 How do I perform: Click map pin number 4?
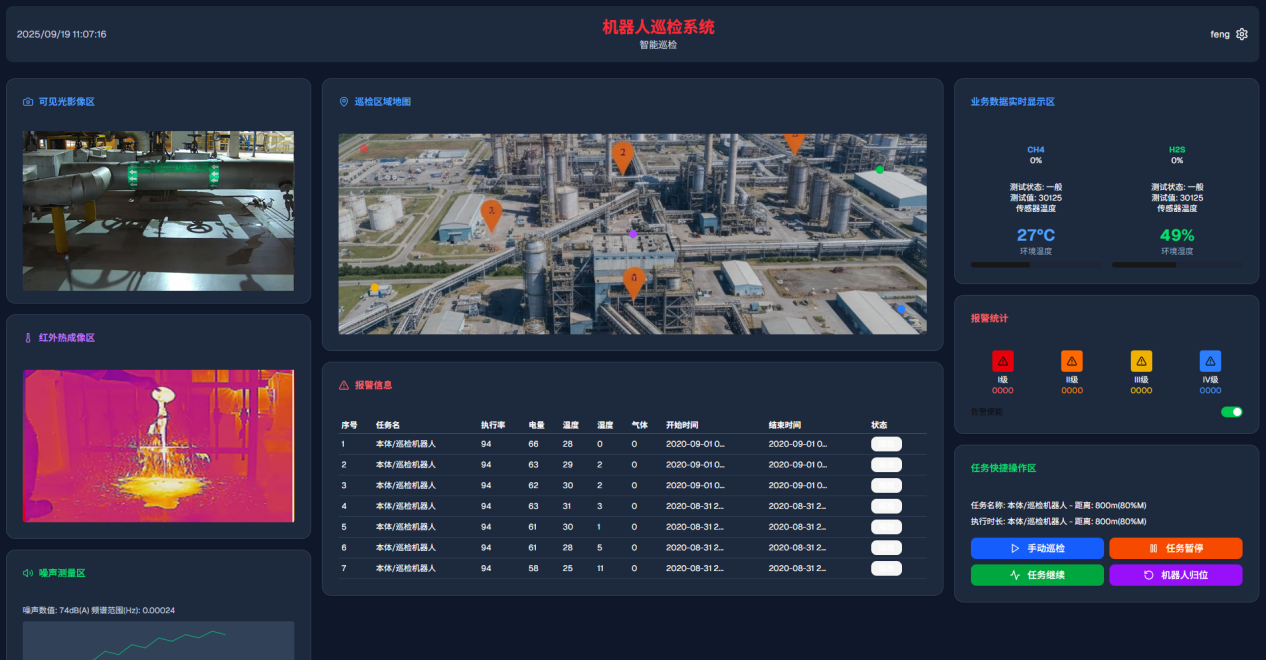coord(633,280)
